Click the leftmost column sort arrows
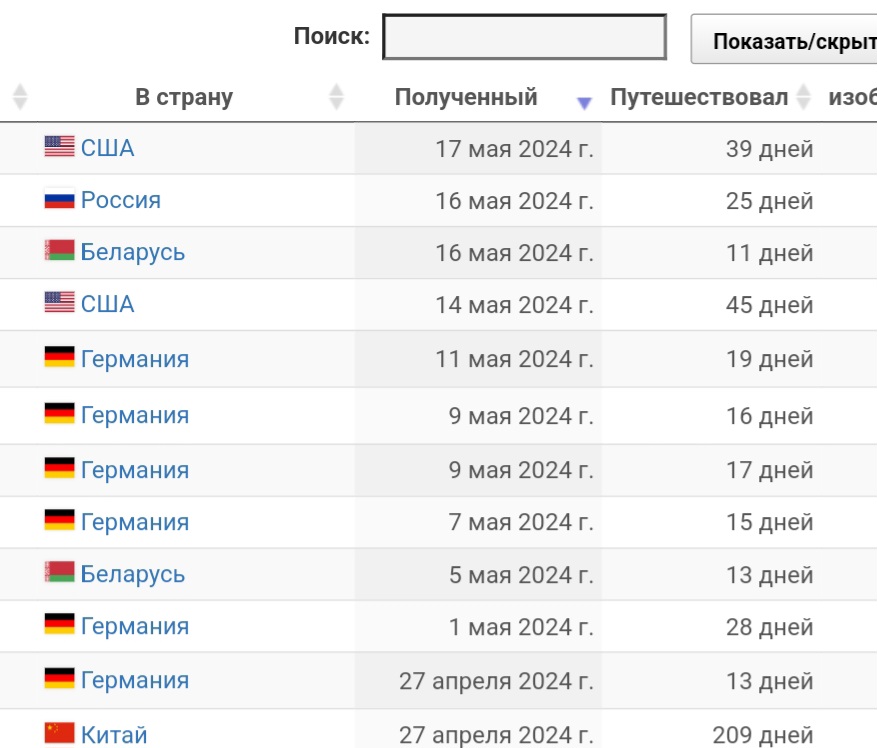This screenshot has height=748, width=877. pos(20,97)
